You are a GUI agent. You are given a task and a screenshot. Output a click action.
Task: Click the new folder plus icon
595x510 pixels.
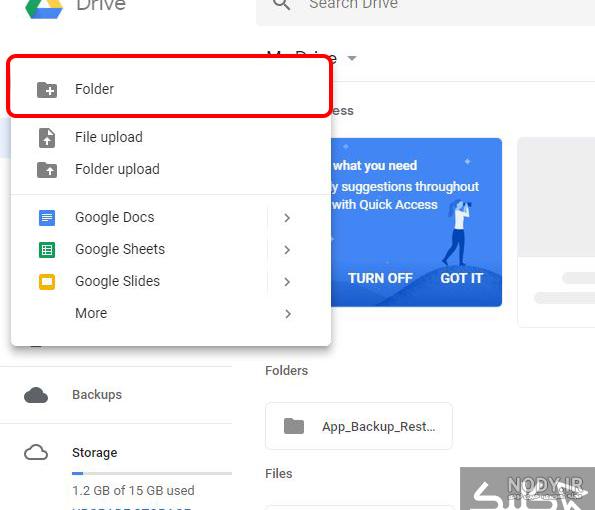[x=47, y=90]
